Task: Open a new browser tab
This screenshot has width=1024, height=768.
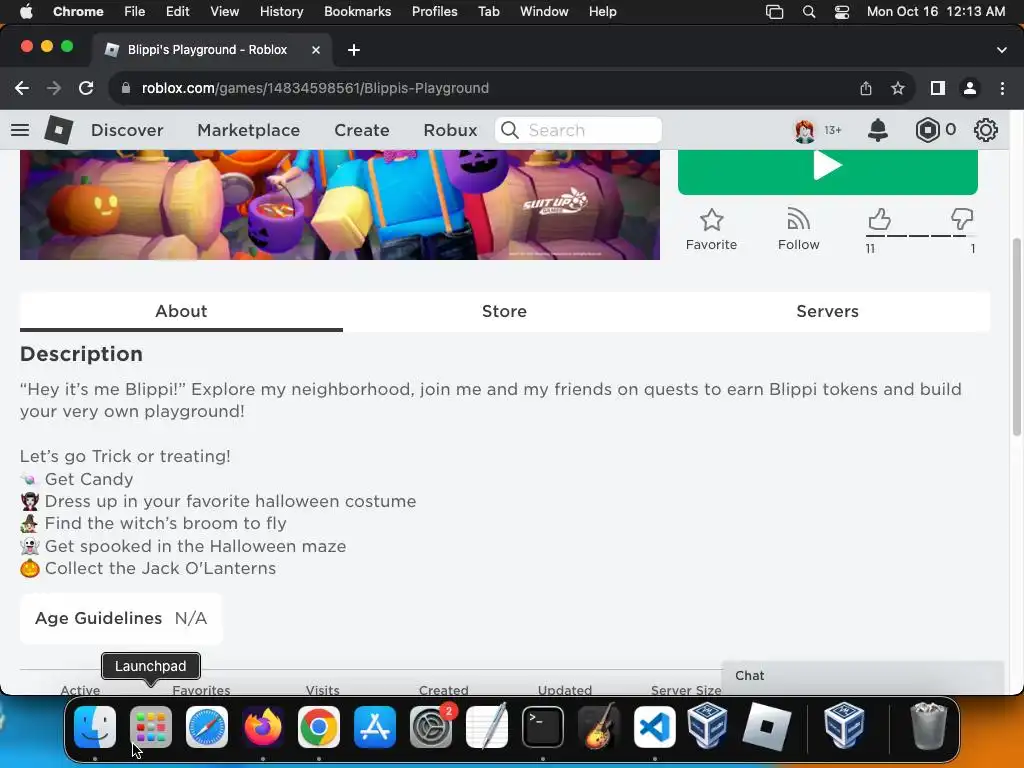Action: [354, 50]
